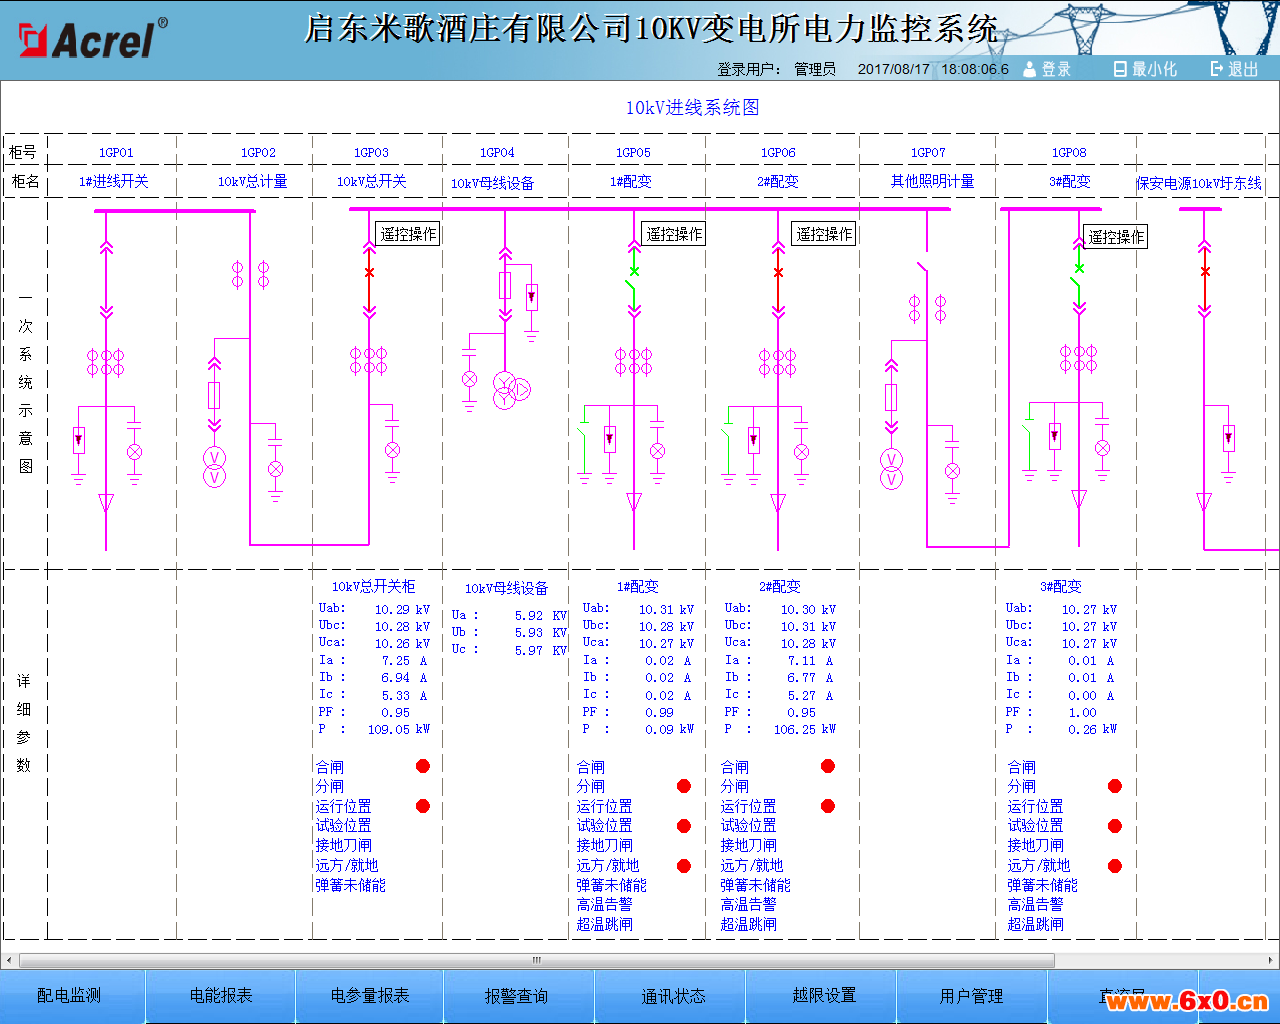Click power value 109.05 kW

[x=399, y=729]
